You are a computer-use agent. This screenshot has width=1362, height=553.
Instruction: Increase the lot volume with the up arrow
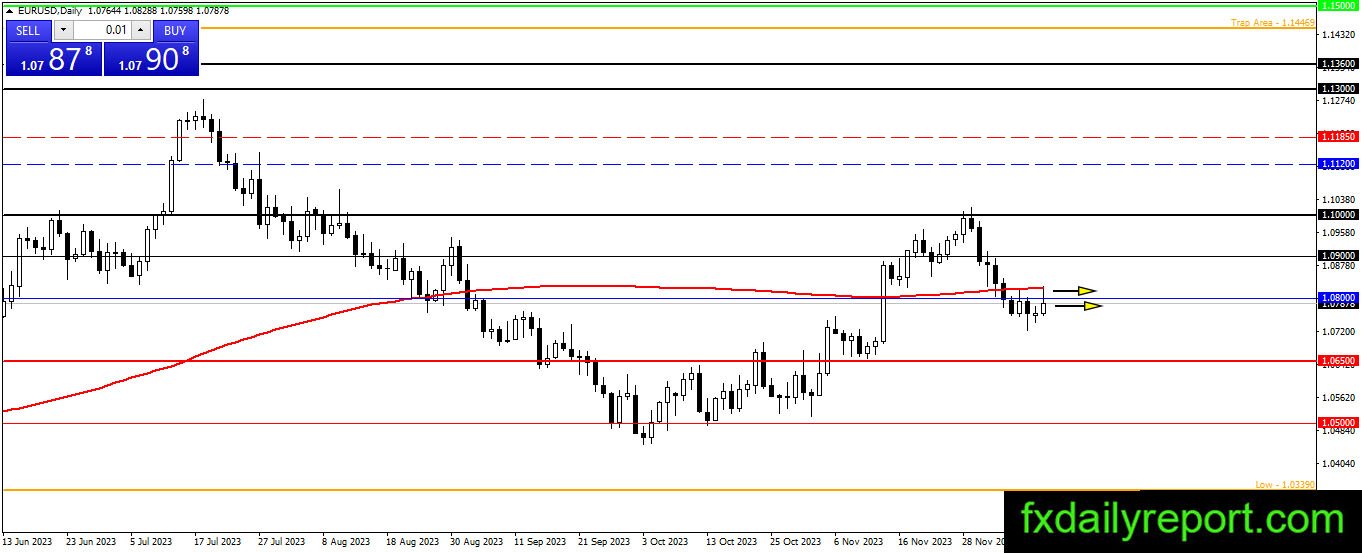(x=141, y=31)
